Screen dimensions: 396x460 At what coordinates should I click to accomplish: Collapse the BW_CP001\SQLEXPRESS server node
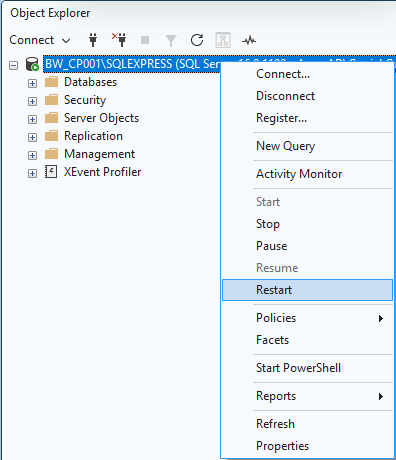[x=13, y=65]
